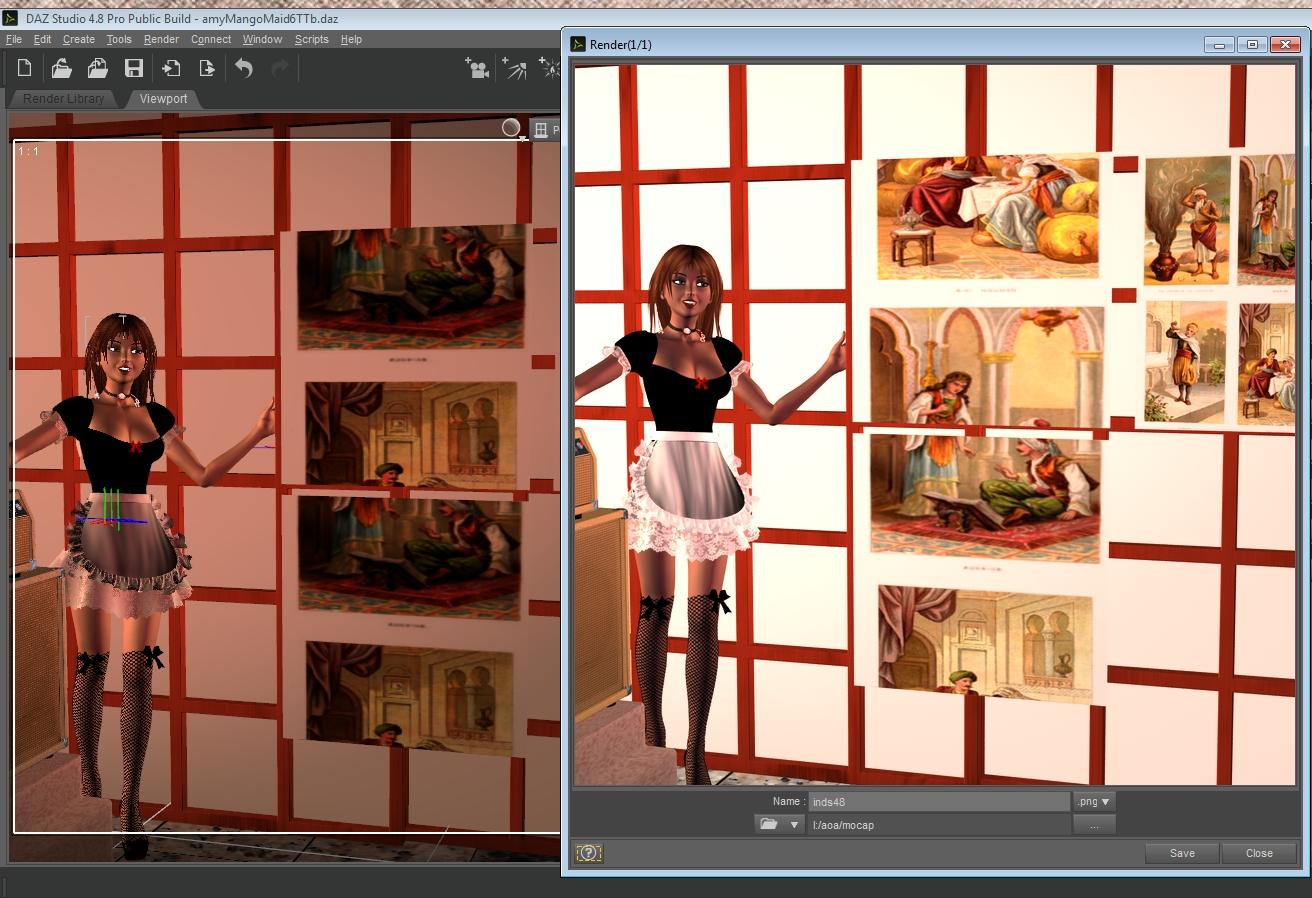The width and height of the screenshot is (1312, 898).
Task: Create a new spotlight
Action: pos(514,68)
